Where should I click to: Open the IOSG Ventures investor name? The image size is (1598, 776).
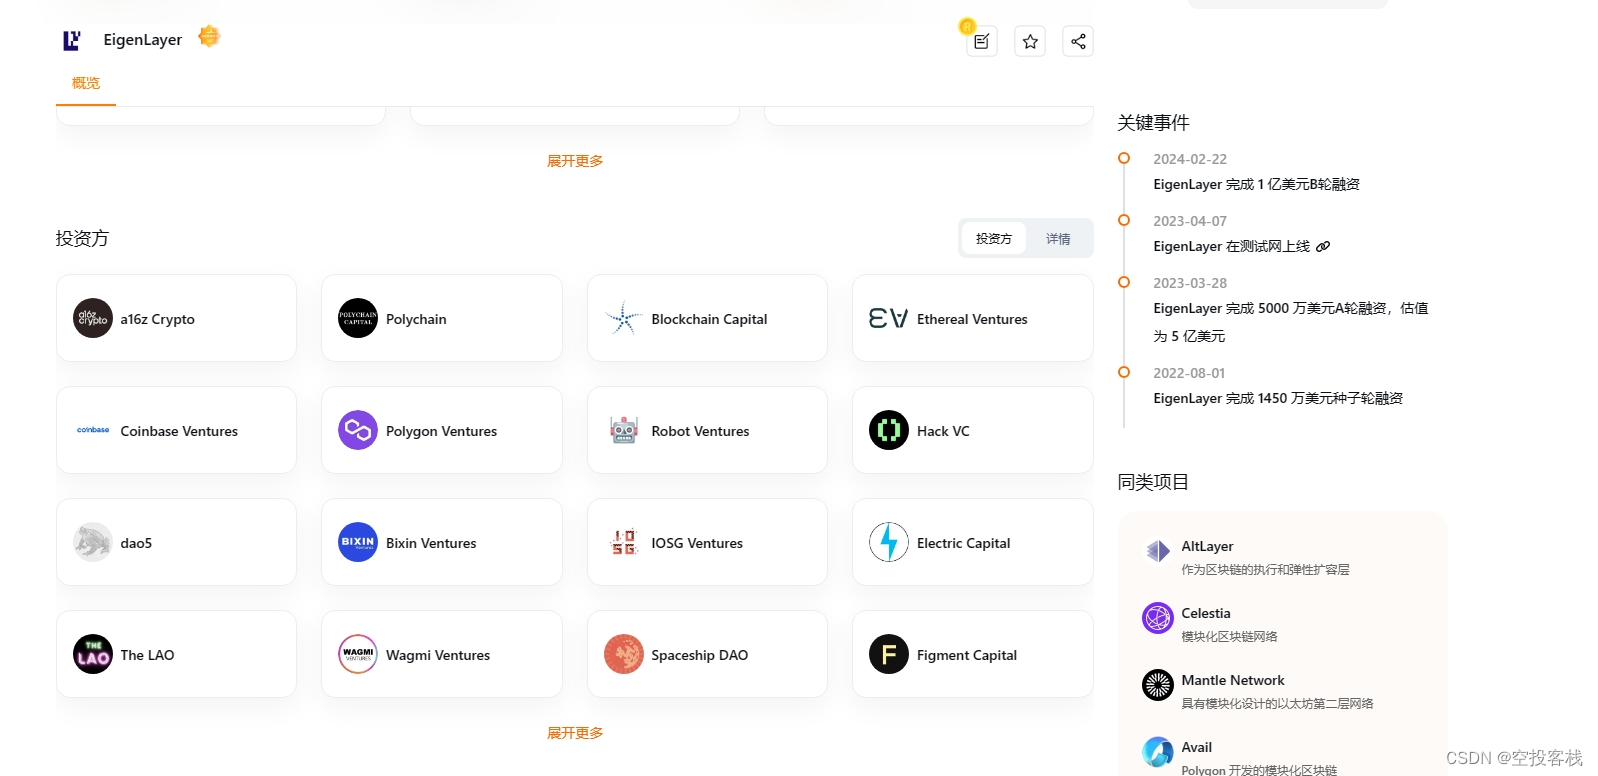pyautogui.click(x=697, y=543)
